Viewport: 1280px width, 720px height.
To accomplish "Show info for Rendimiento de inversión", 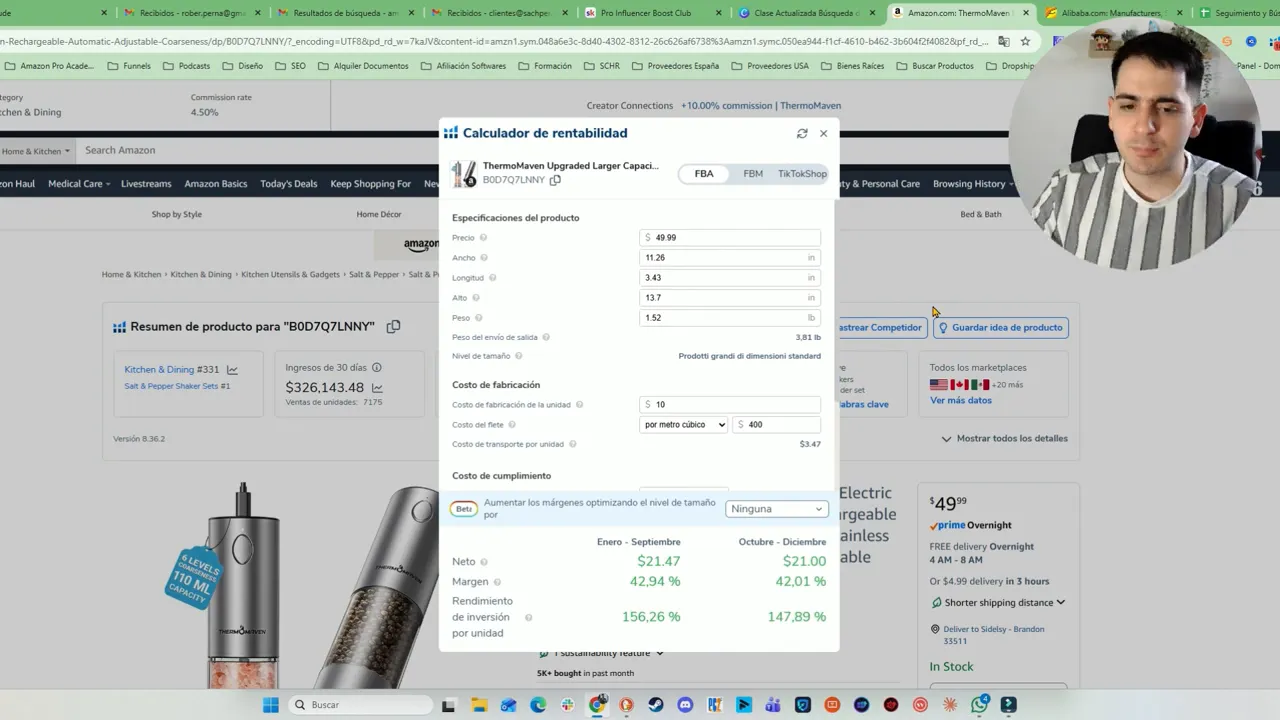I will coord(529,618).
